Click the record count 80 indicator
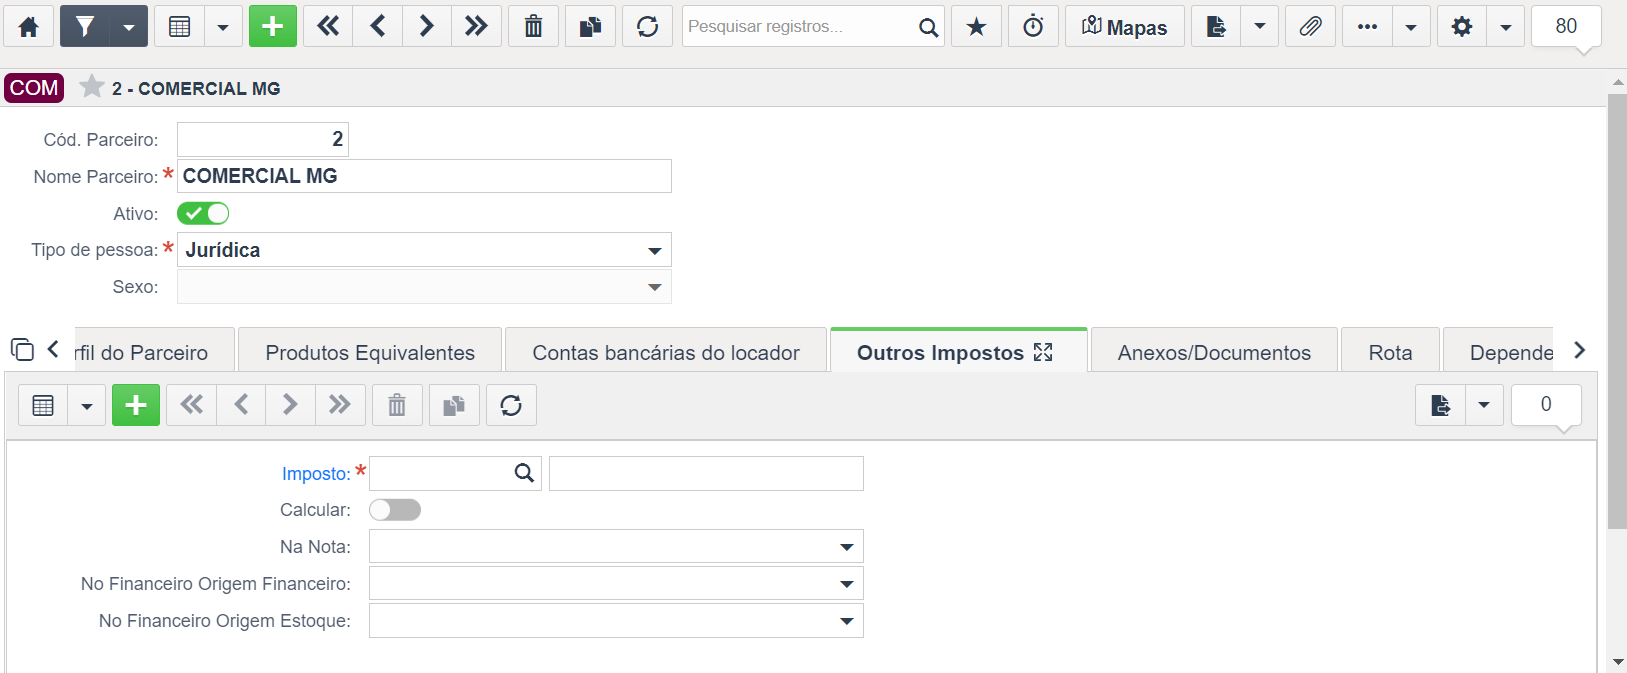The image size is (1627, 673). coord(1566,26)
